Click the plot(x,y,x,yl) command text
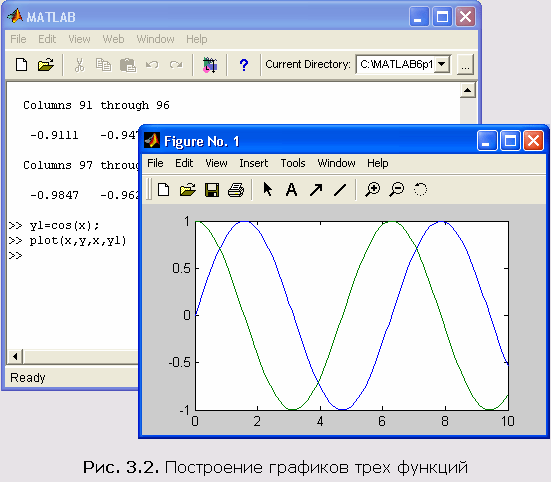 tap(78, 241)
